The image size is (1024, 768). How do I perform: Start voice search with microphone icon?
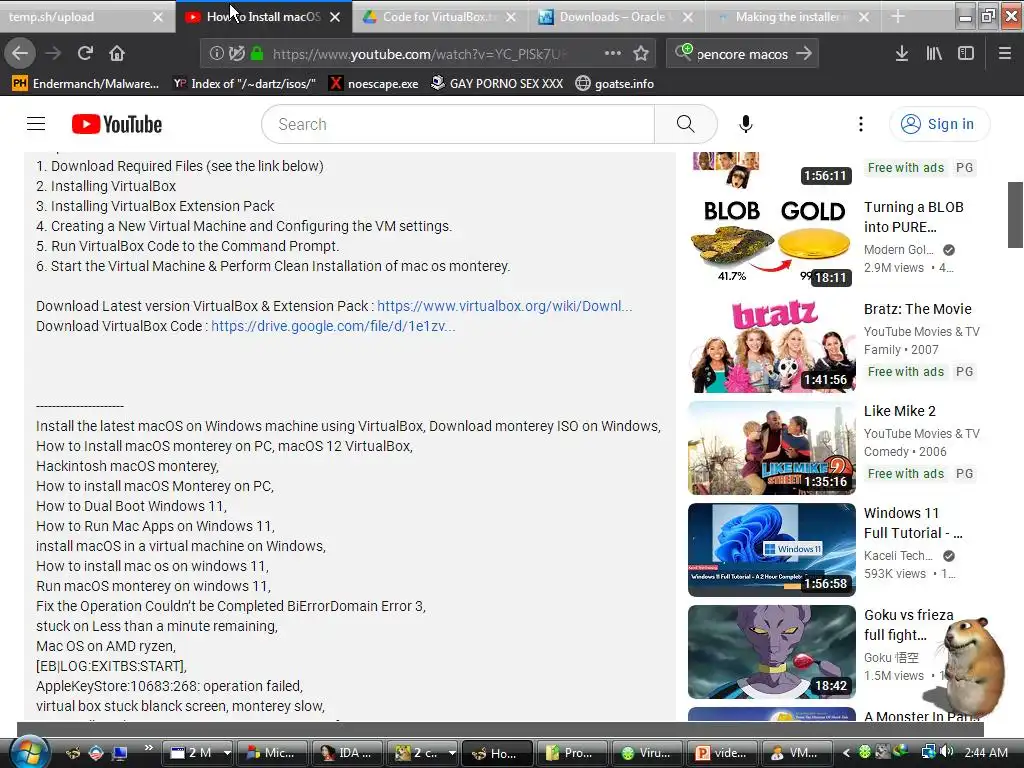coord(746,124)
